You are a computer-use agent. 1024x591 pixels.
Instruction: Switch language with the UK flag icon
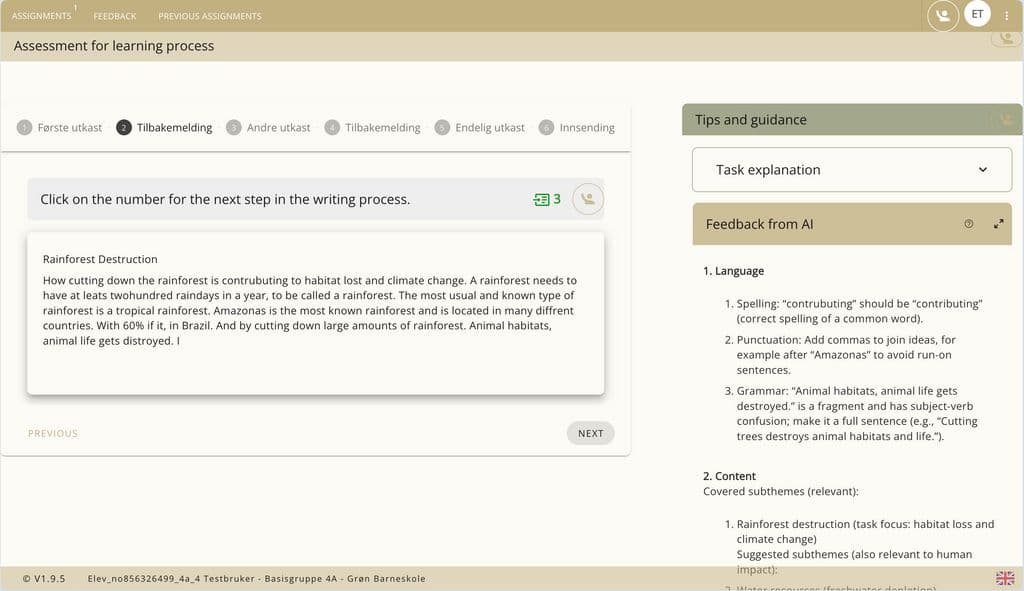click(x=1005, y=578)
